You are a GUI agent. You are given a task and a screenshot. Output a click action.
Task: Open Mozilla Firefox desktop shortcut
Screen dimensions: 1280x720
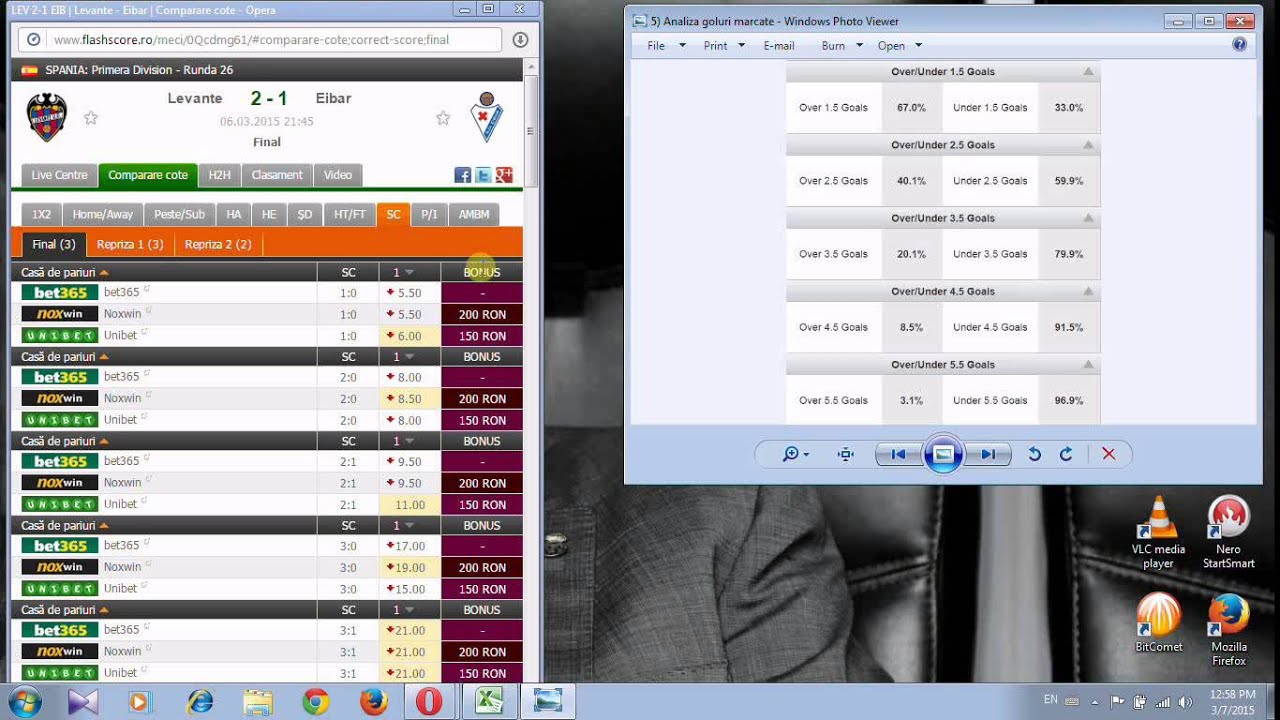click(x=1228, y=630)
